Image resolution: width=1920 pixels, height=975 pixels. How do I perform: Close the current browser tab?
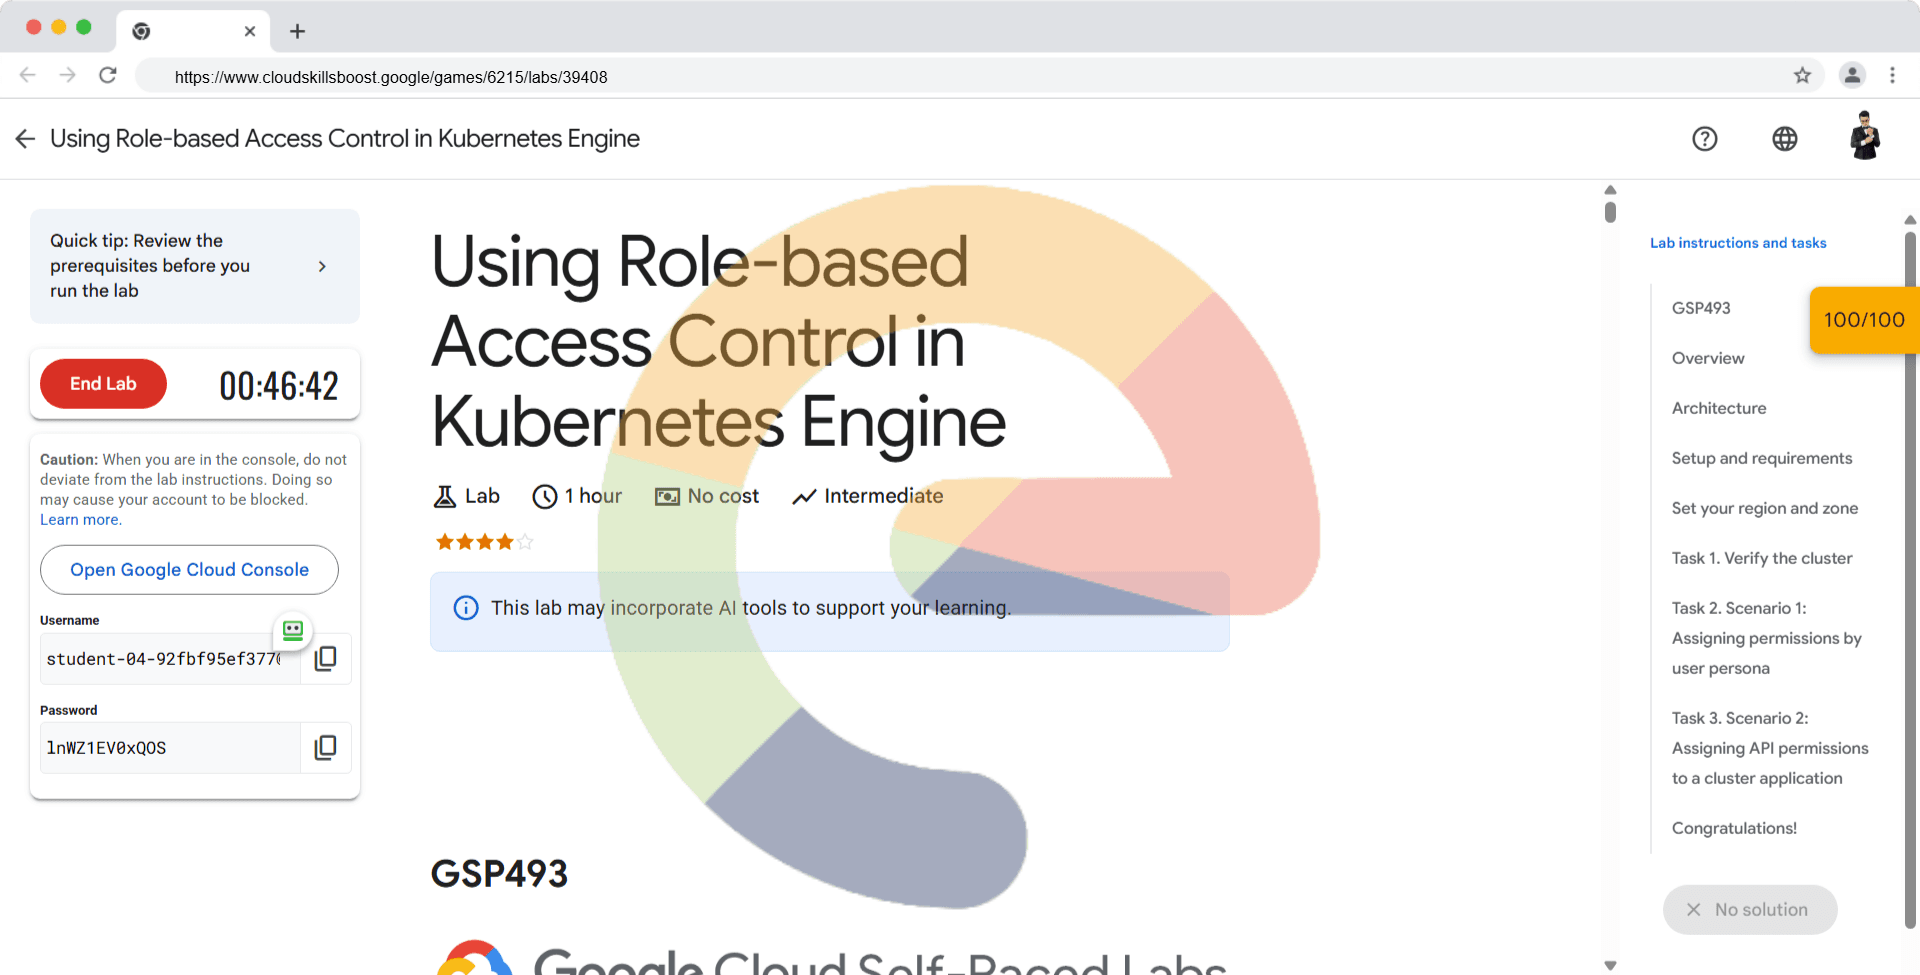(x=250, y=31)
